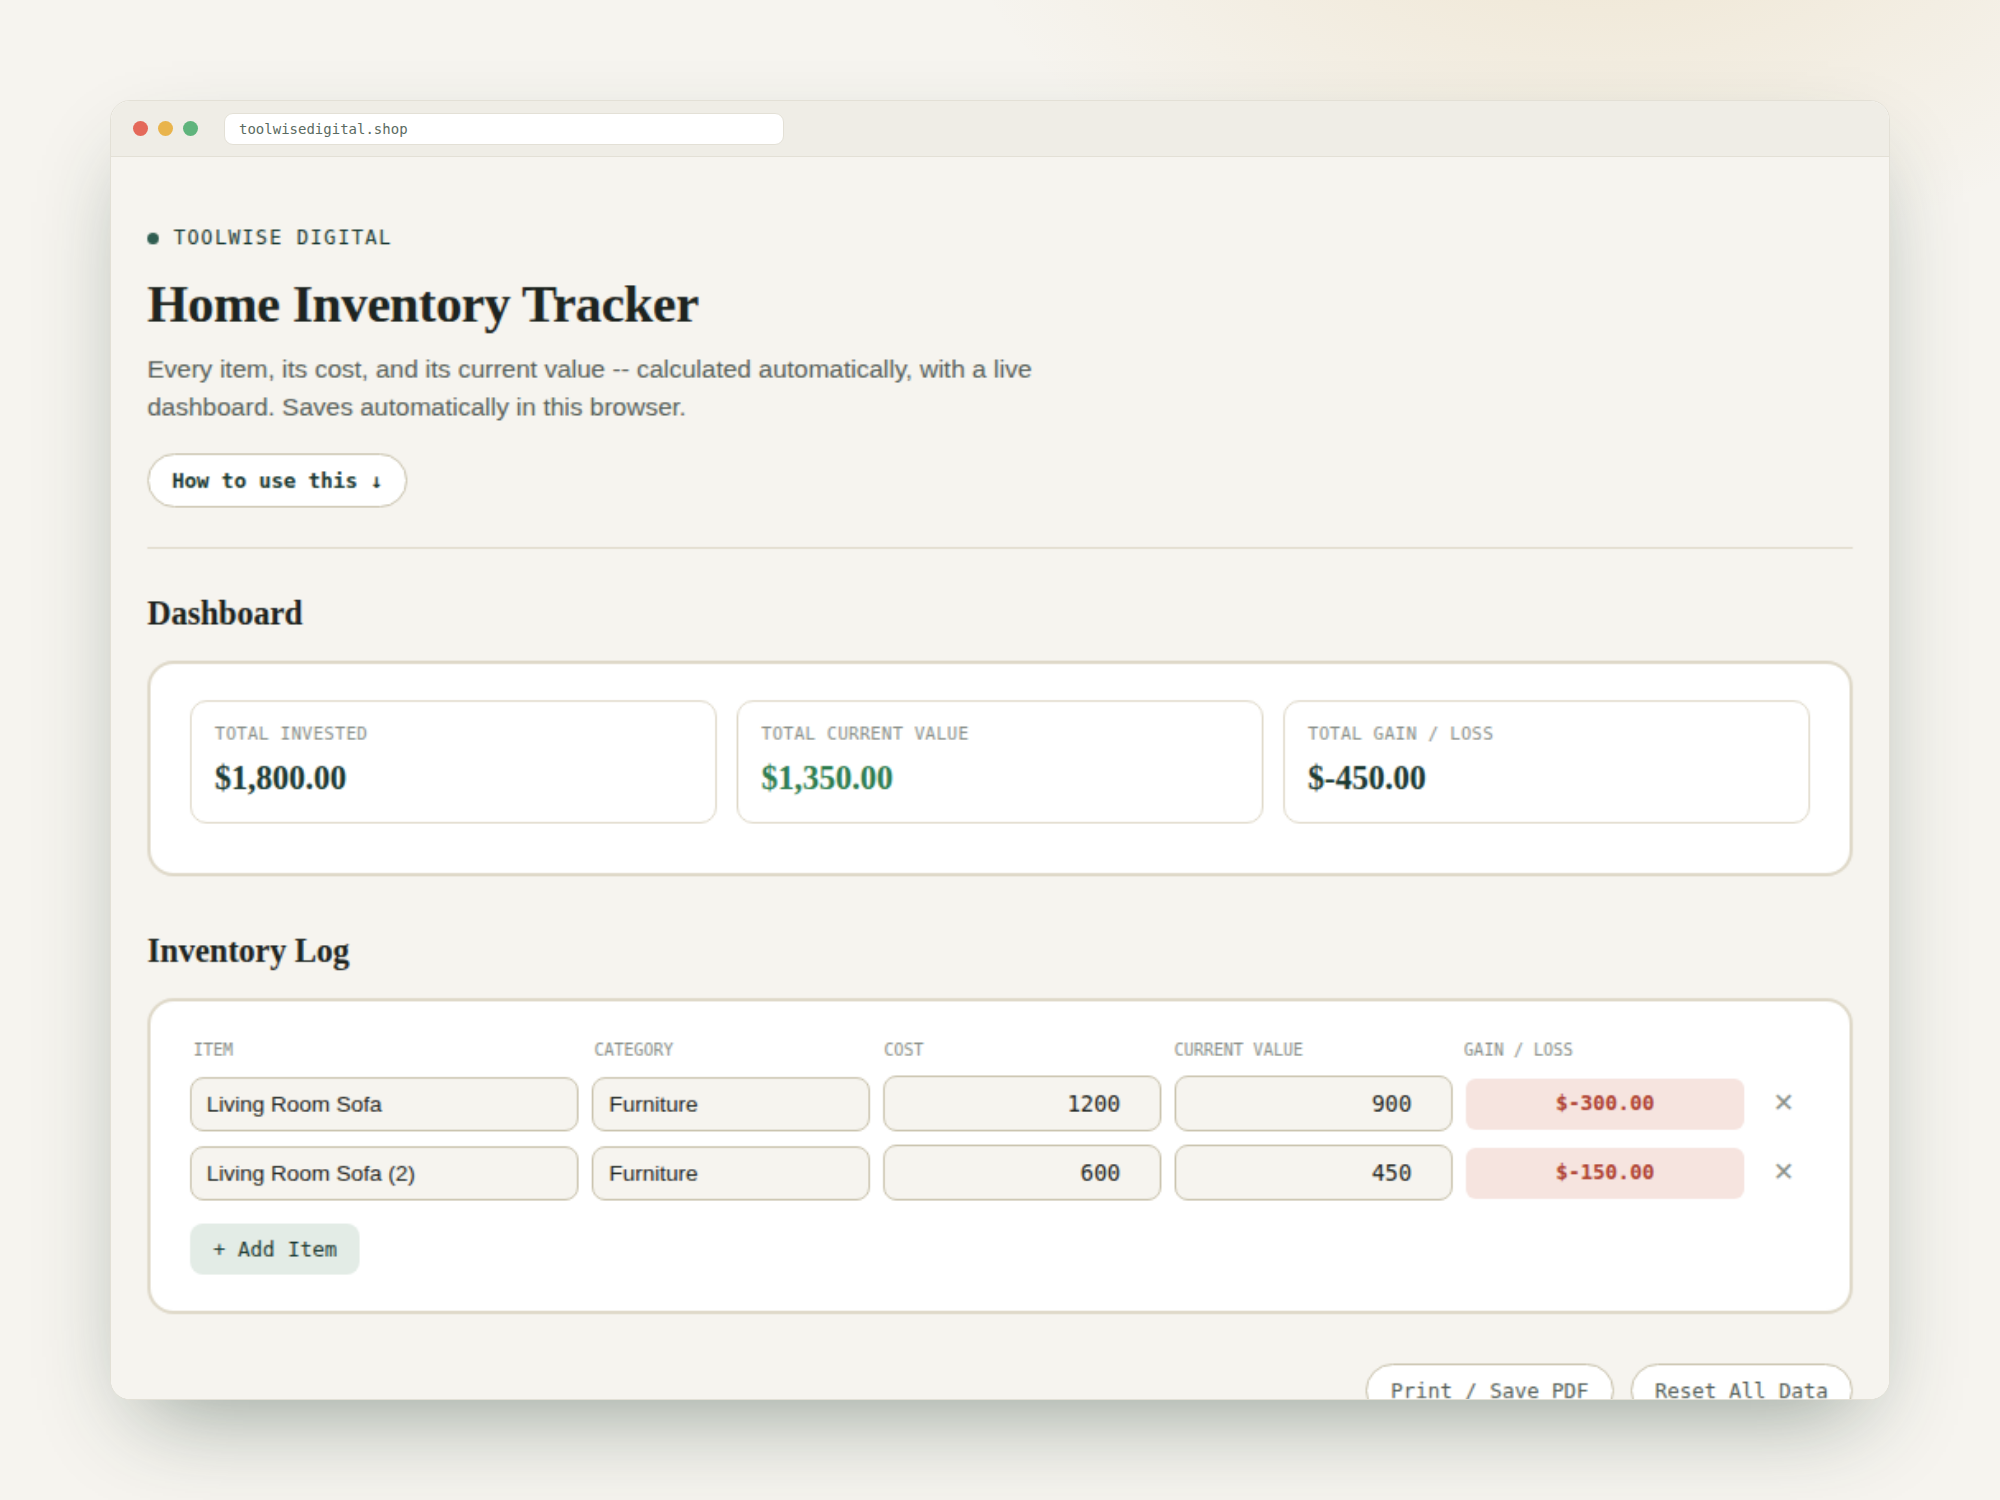
Task: Edit the Living Room Sofa (2) item name
Action: [384, 1173]
